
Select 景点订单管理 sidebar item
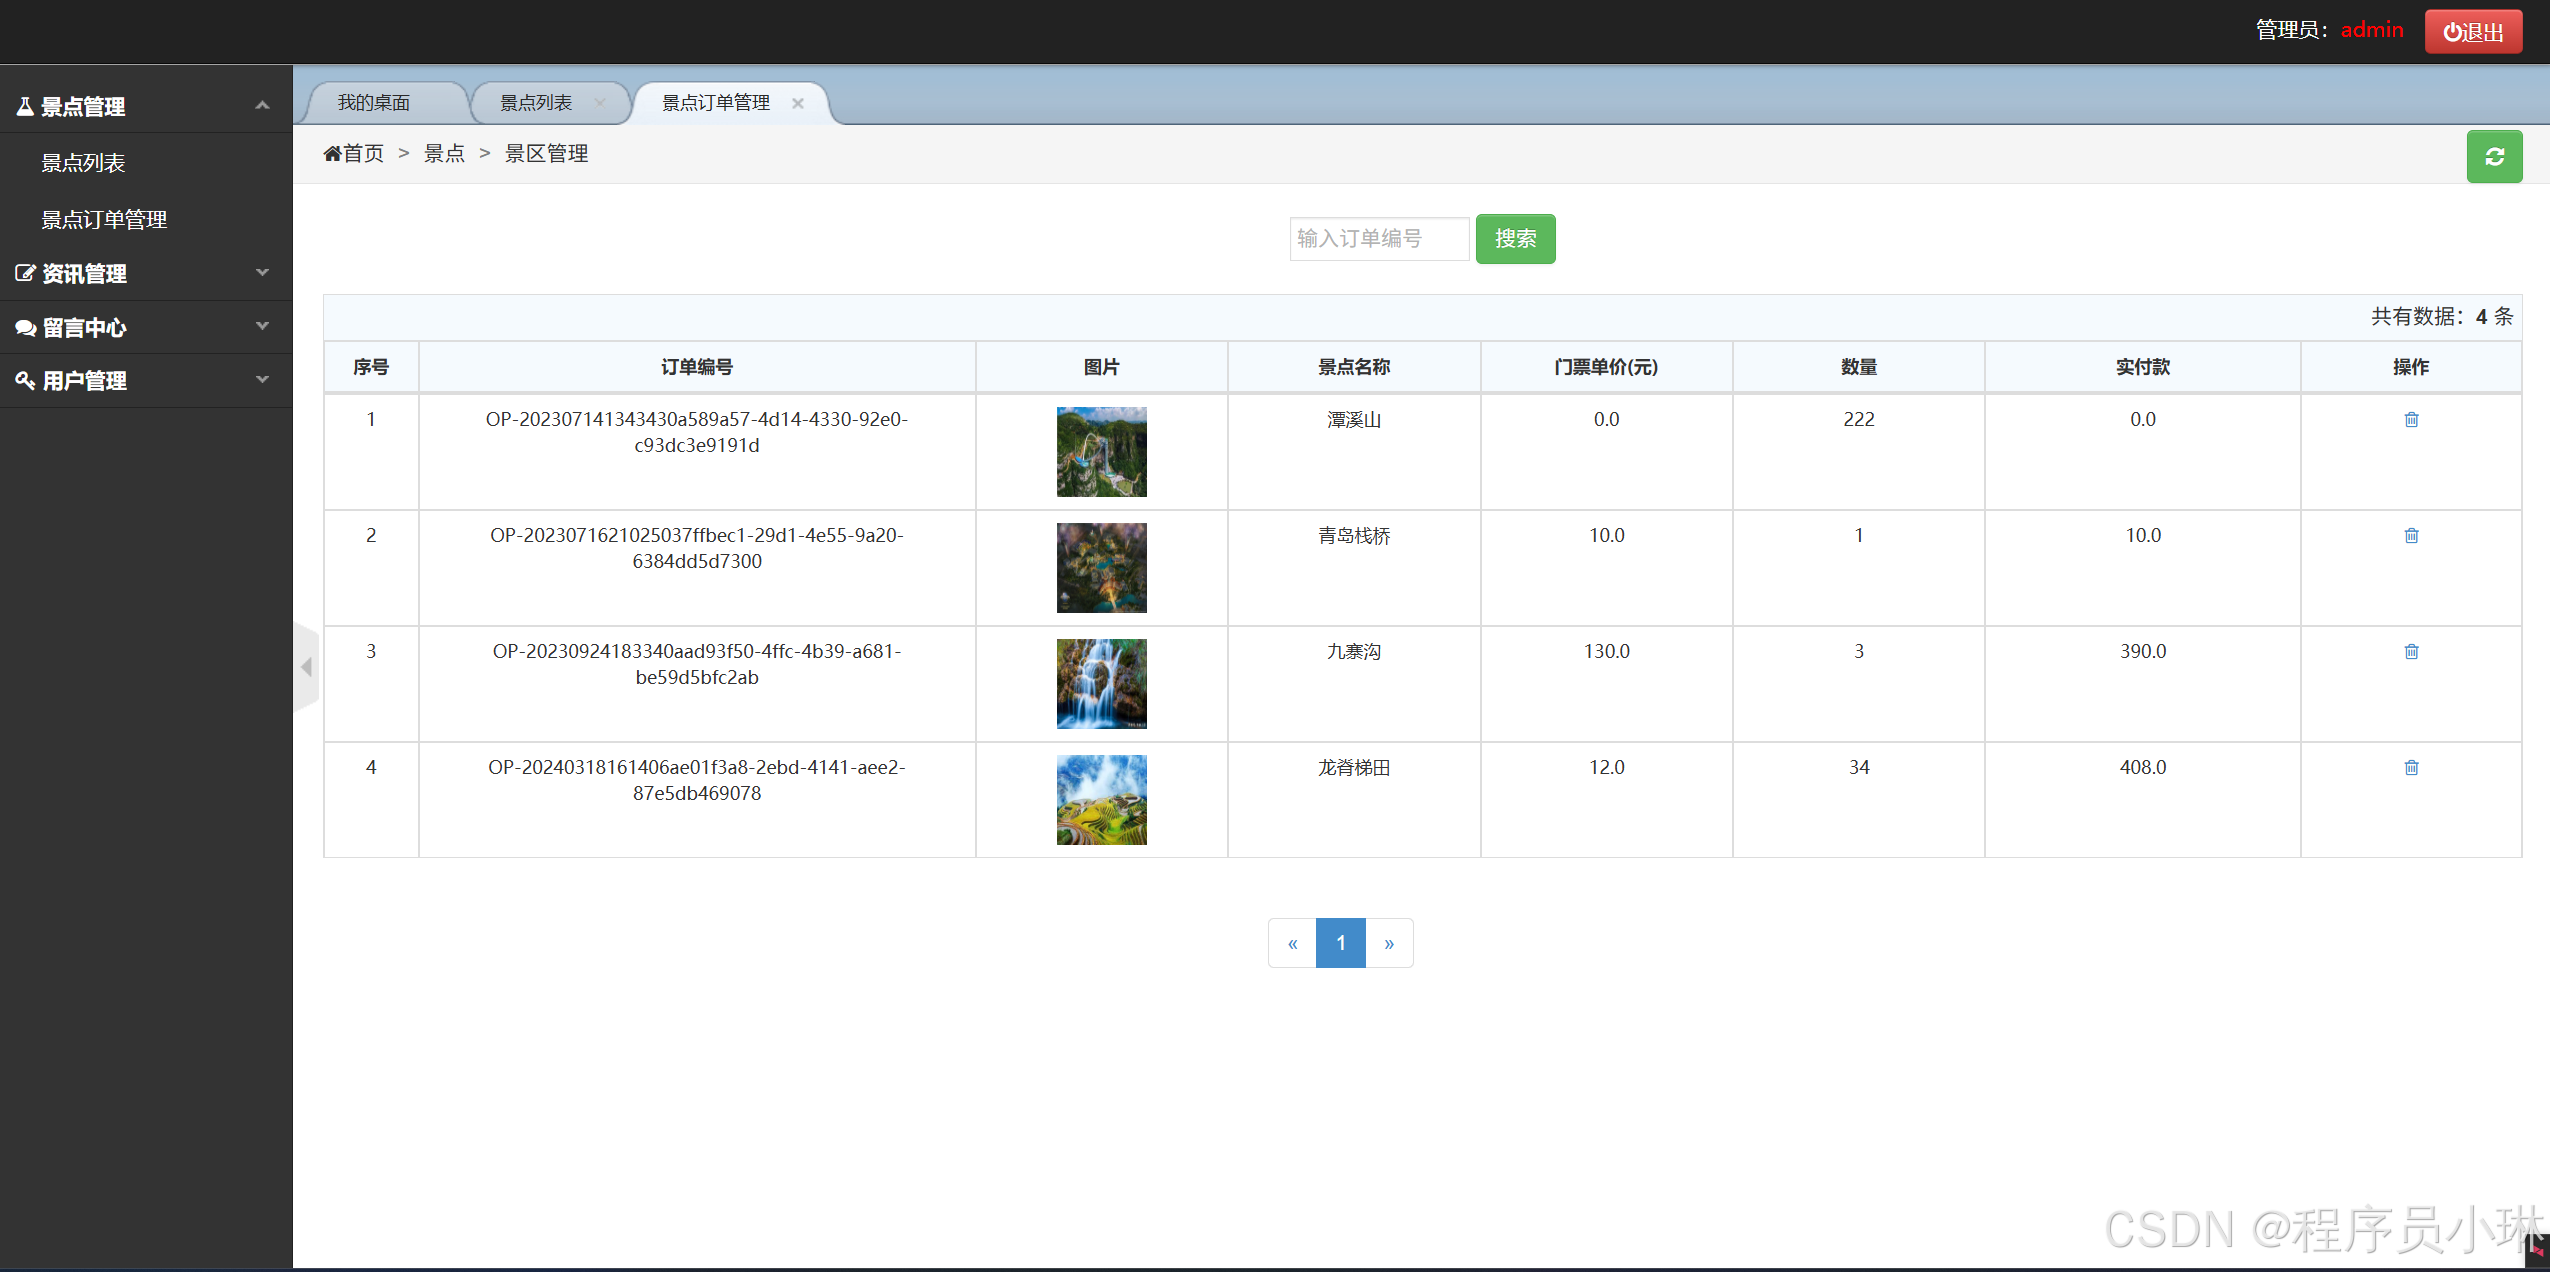click(104, 220)
